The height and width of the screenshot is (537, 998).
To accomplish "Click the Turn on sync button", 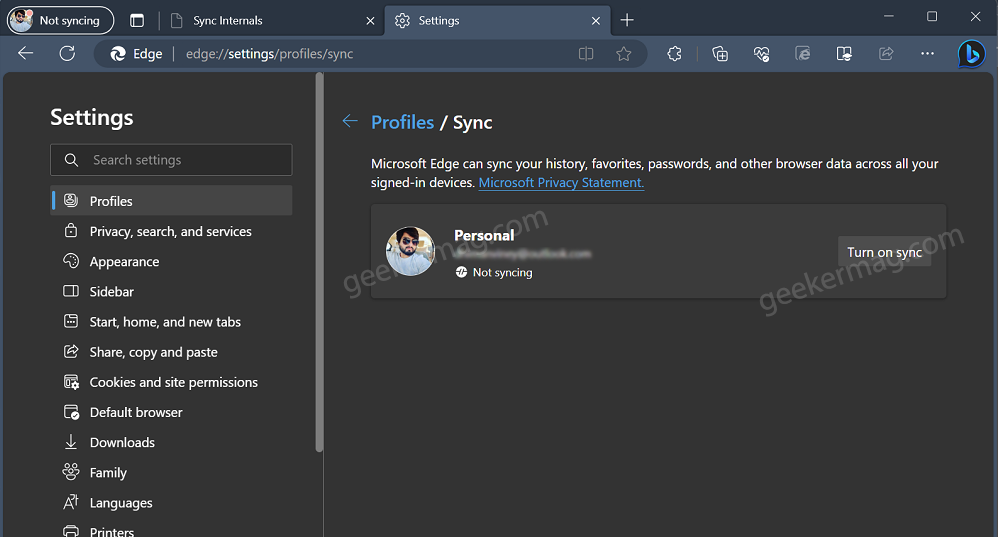I will (x=885, y=252).
